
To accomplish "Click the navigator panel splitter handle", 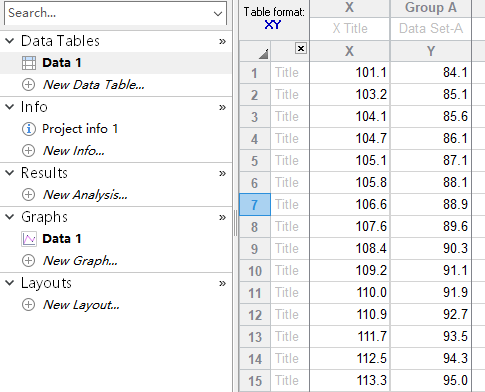I will [235, 223].
